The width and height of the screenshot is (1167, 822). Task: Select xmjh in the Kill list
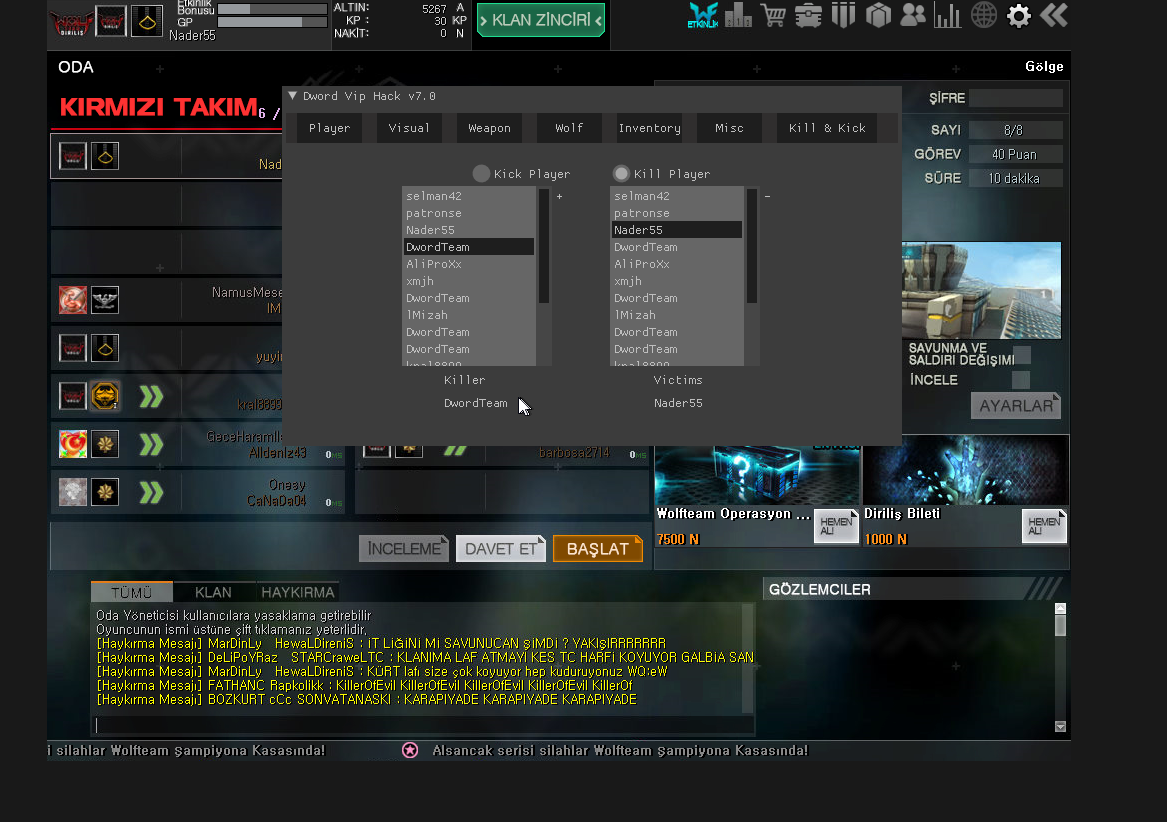pyautogui.click(x=677, y=281)
